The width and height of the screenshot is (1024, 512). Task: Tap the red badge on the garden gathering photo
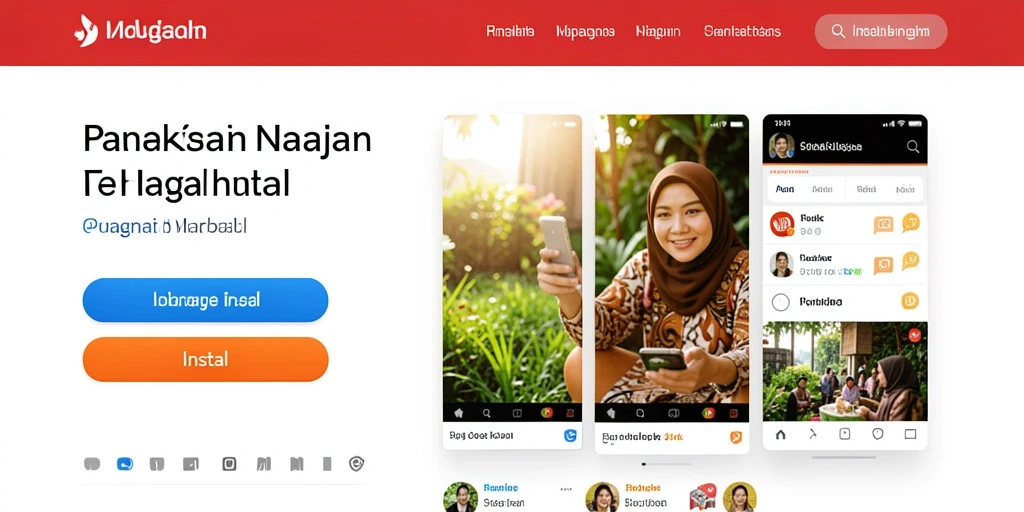[x=914, y=335]
